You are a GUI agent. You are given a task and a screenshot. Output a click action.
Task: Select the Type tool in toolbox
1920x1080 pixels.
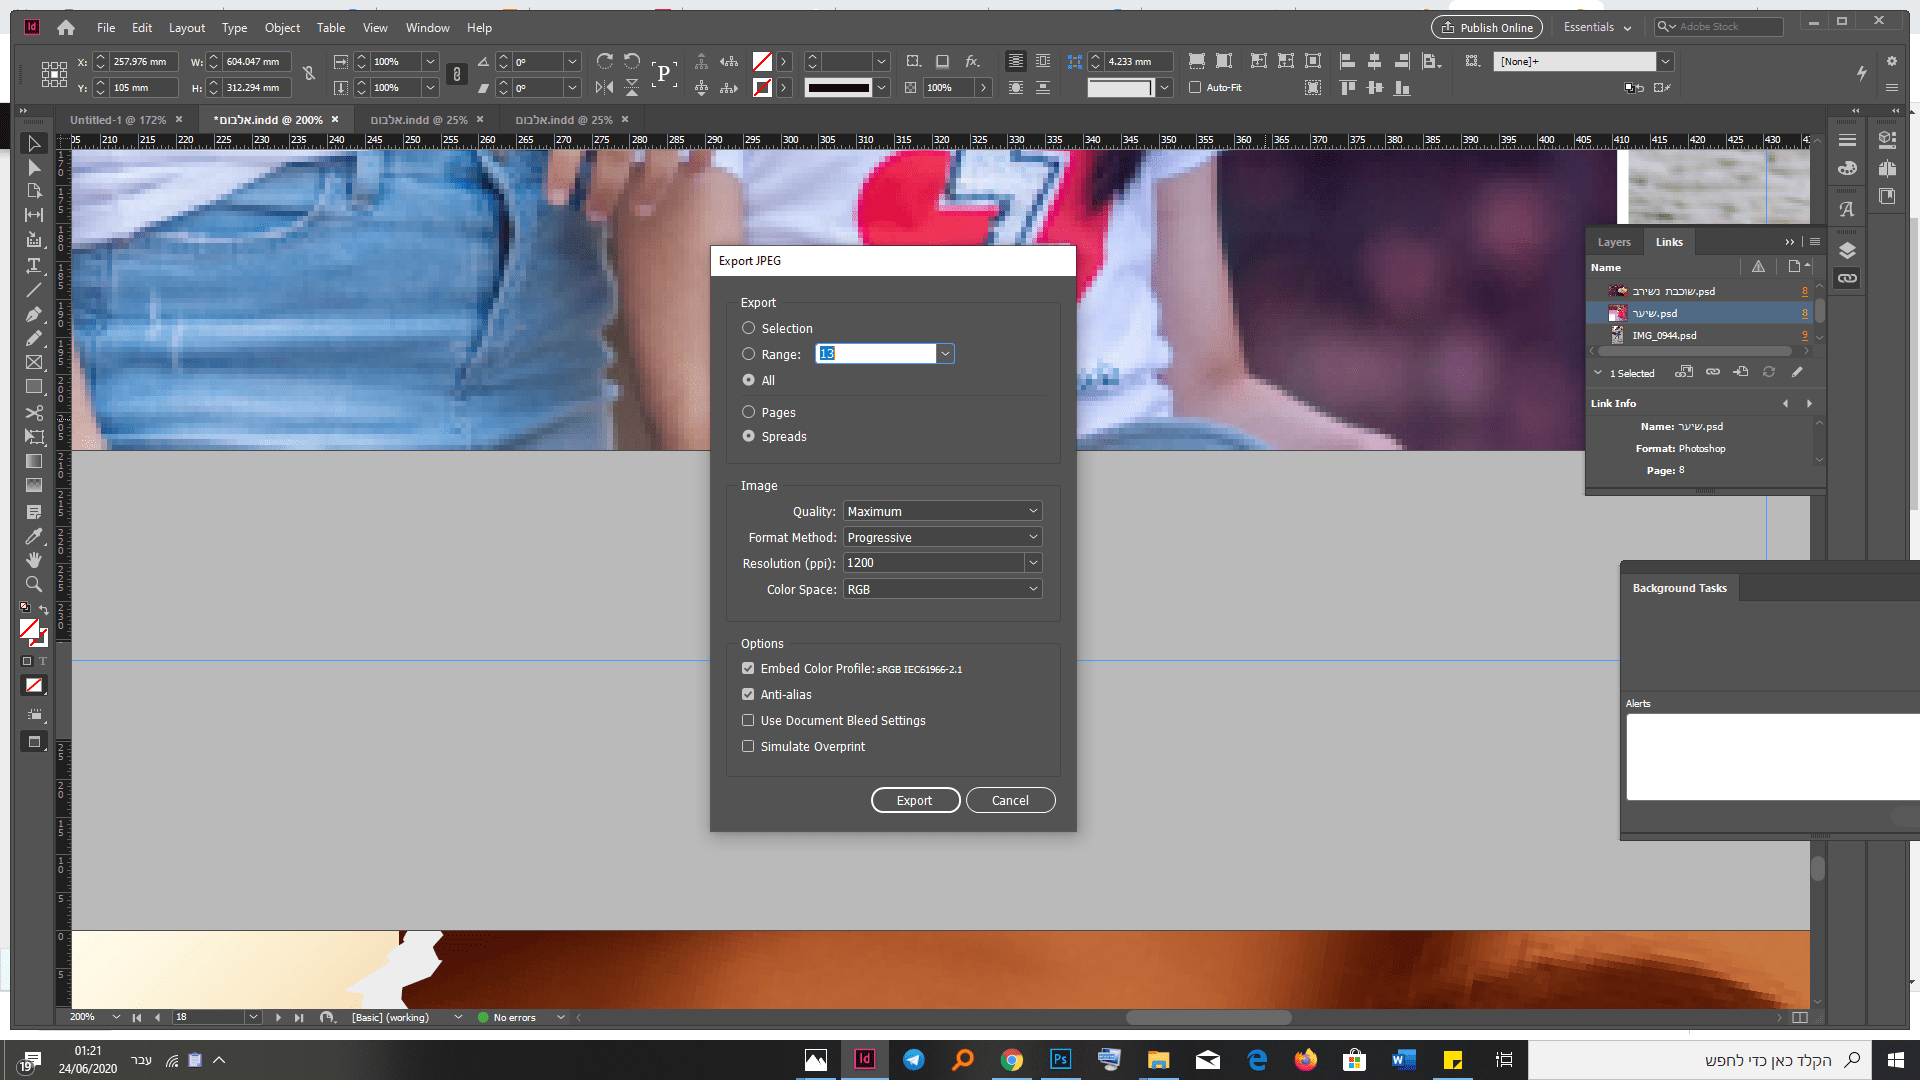[33, 266]
